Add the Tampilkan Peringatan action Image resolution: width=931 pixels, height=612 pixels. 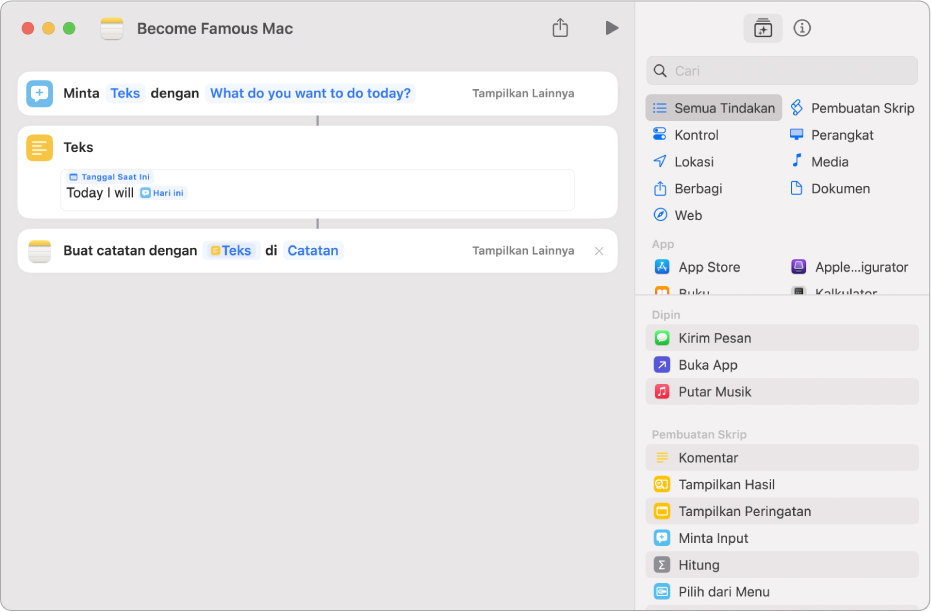pos(744,511)
